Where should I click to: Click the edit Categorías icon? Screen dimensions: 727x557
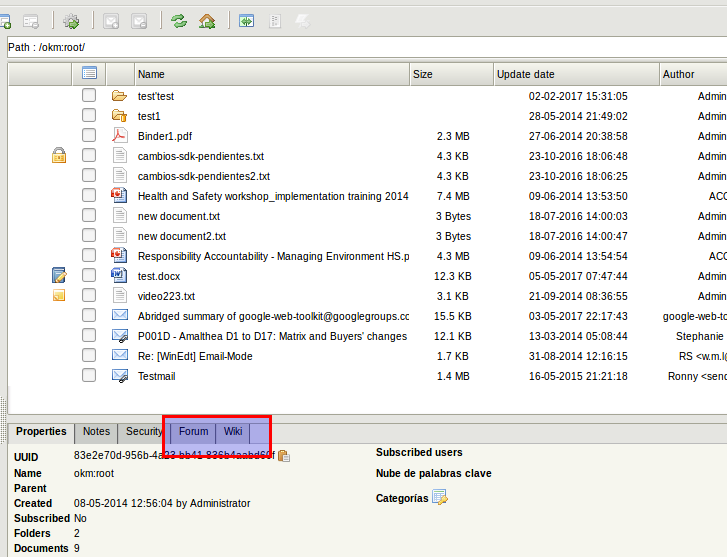click(440, 498)
